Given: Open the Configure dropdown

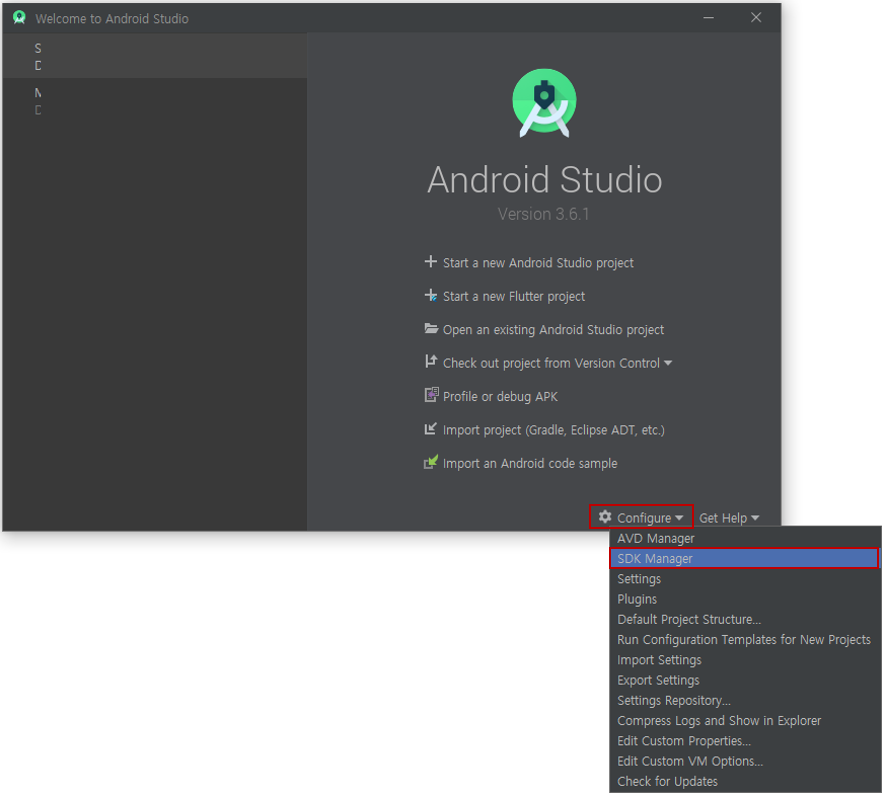Looking at the screenshot, I should tap(642, 518).
